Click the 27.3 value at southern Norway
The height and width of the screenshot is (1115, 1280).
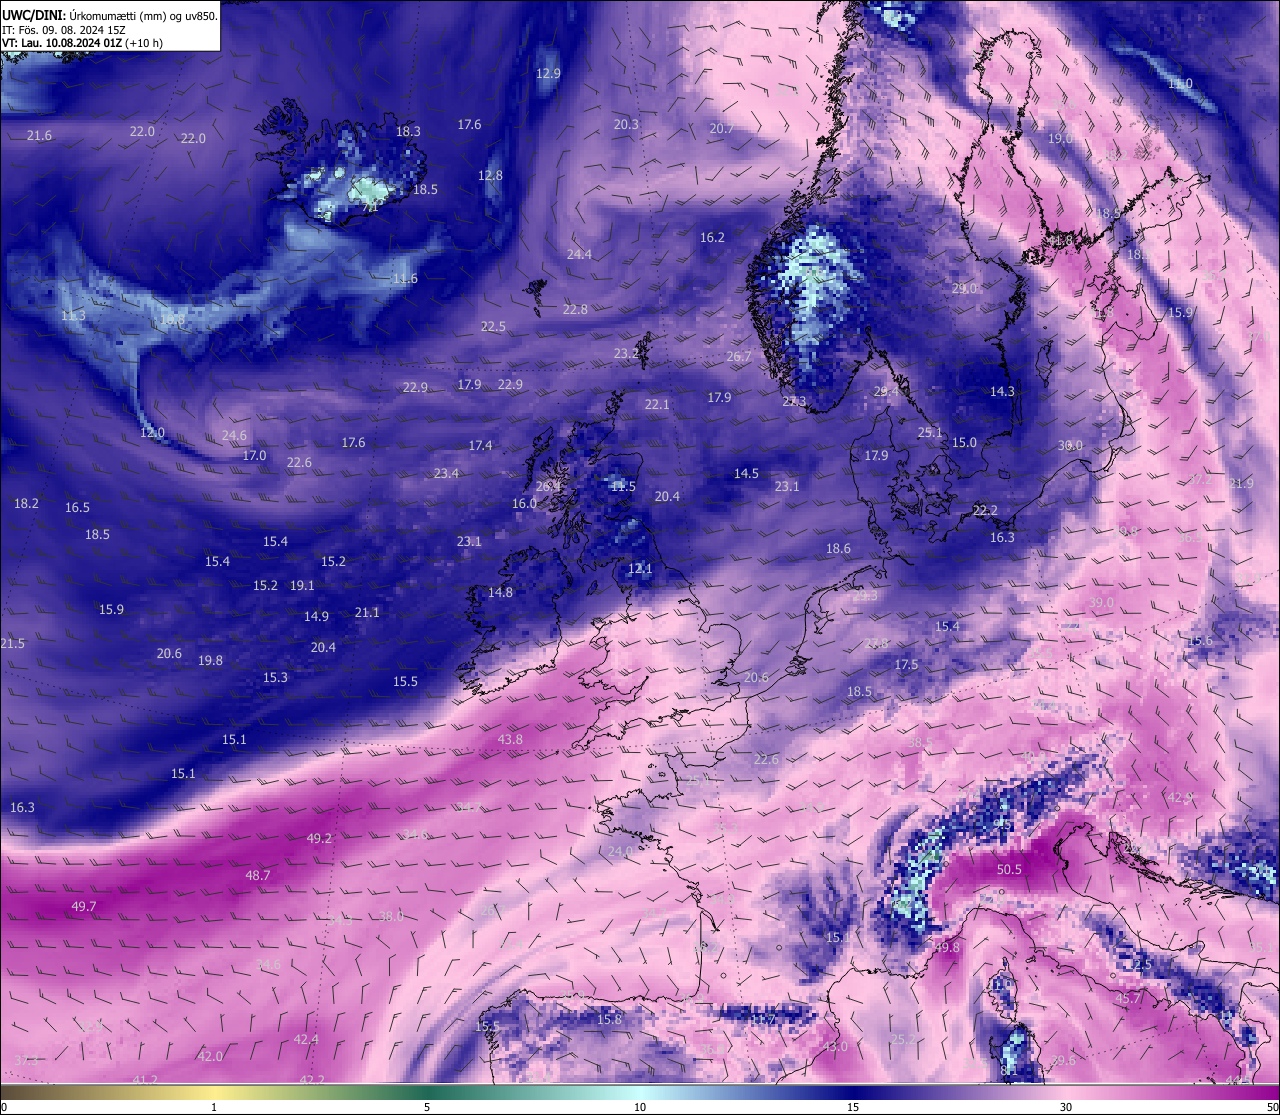[x=794, y=401]
